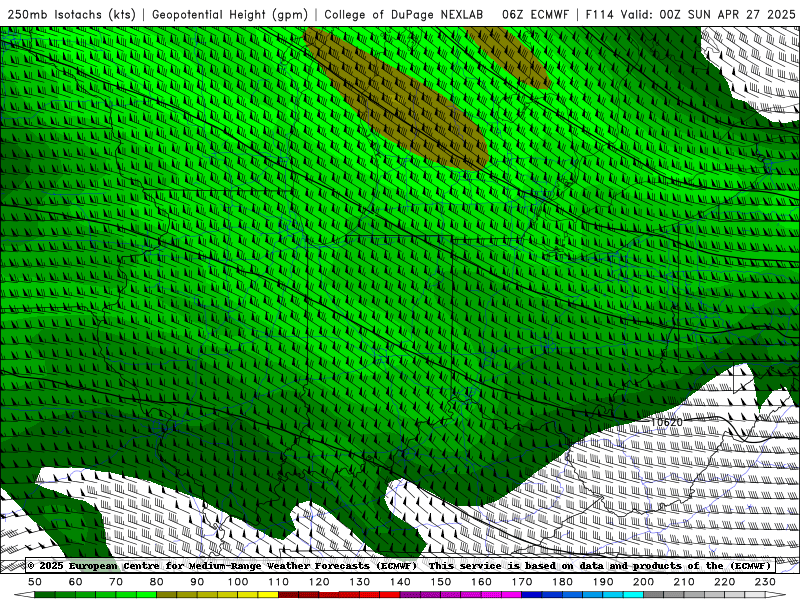This screenshot has height=600, width=800.
Task: Click the bright yellow swatch just before 110
Action: coord(268,595)
